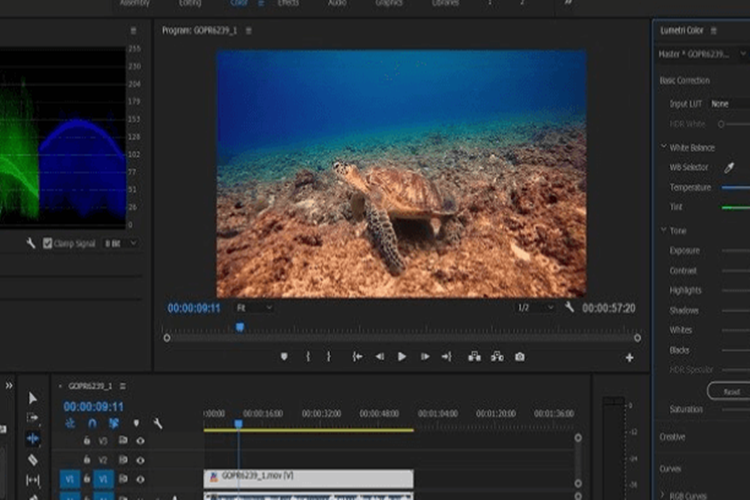750x500 pixels.
Task: Open timeline display settings wrench
Action: (x=158, y=423)
